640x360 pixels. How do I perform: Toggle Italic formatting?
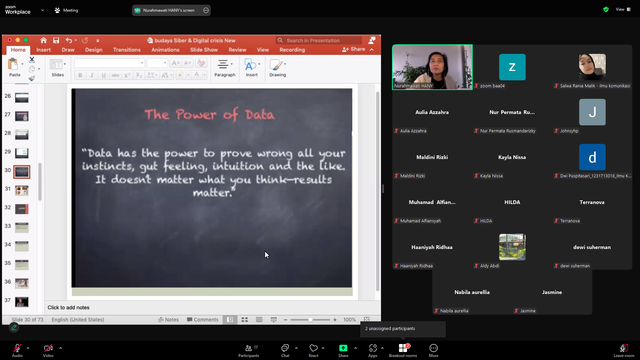click(x=92, y=75)
